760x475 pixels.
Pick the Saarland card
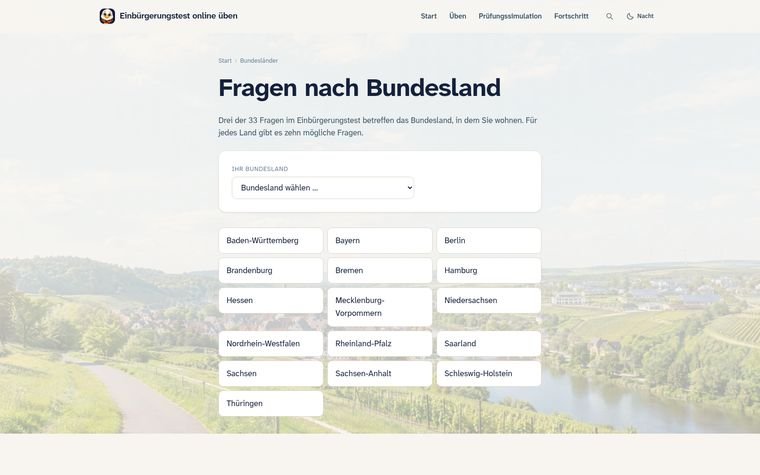[x=489, y=344]
